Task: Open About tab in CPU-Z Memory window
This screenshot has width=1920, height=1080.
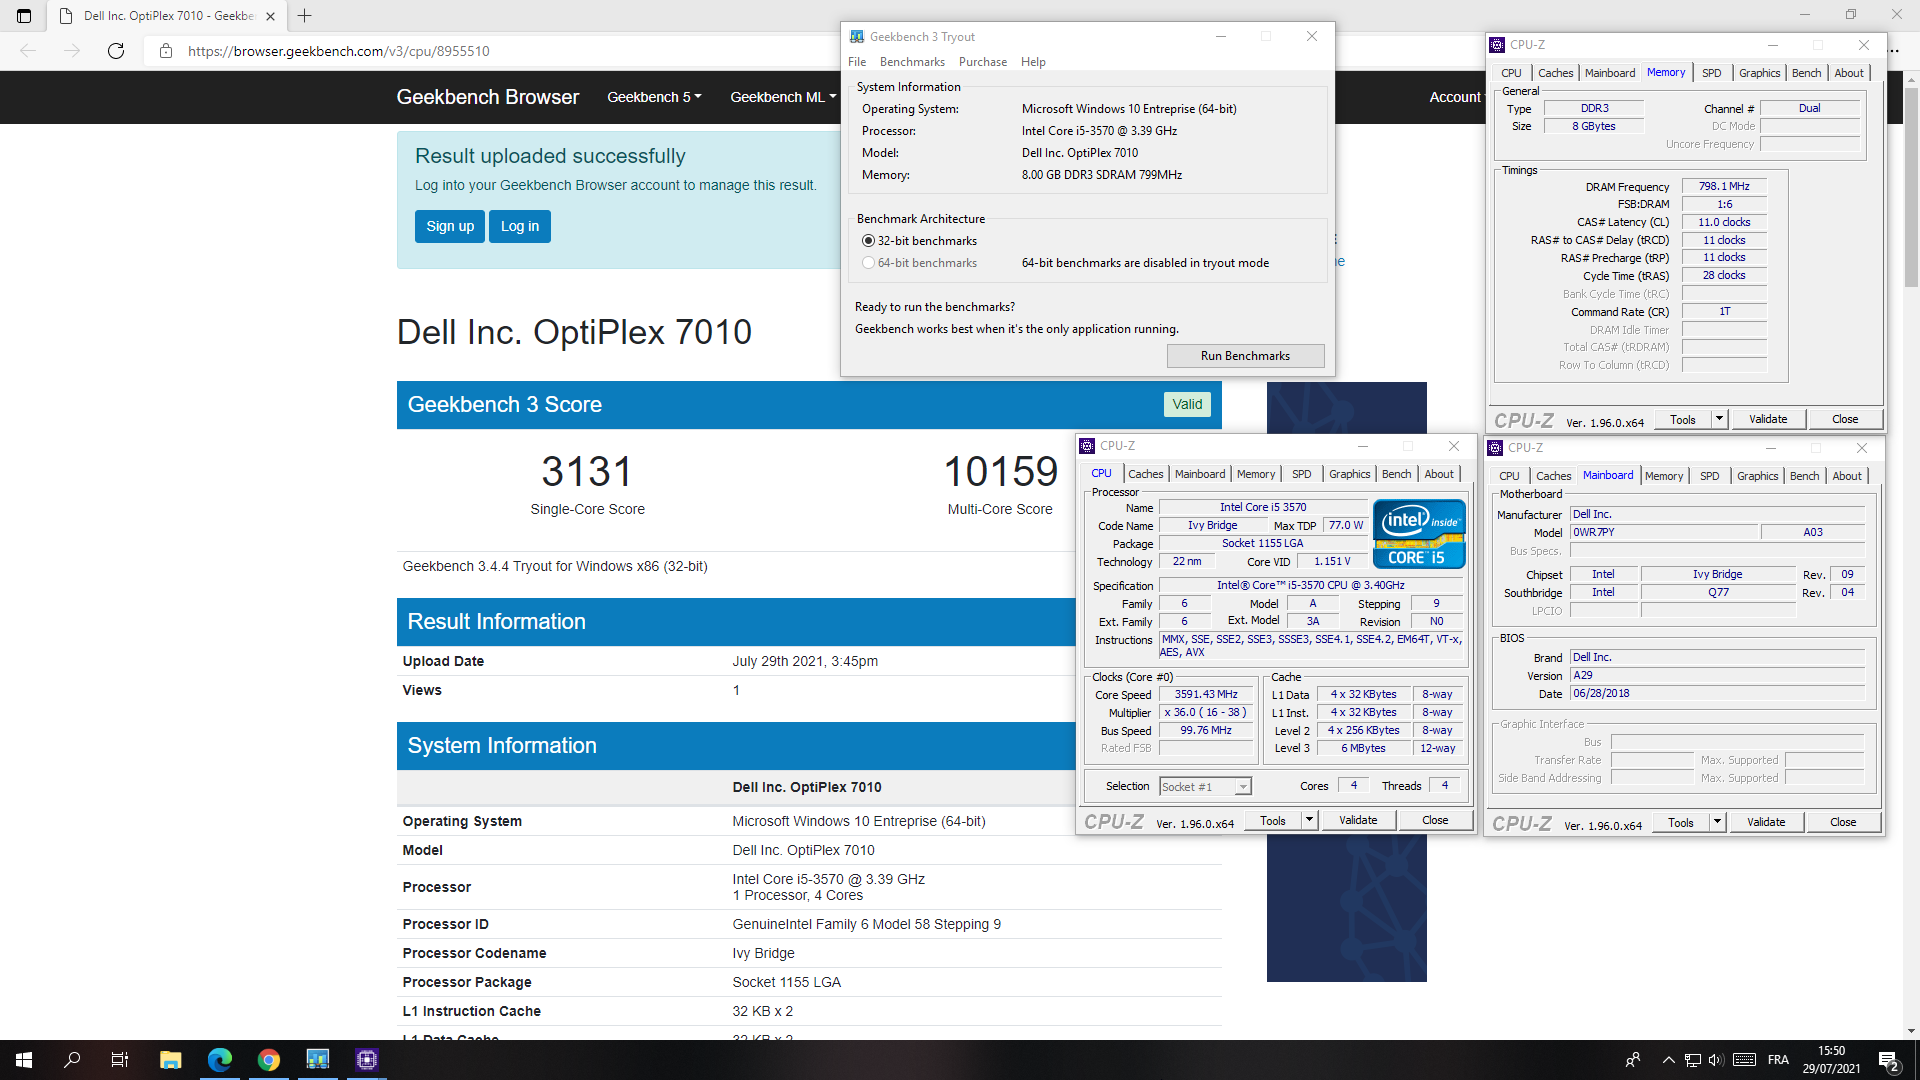Action: [x=1849, y=73]
